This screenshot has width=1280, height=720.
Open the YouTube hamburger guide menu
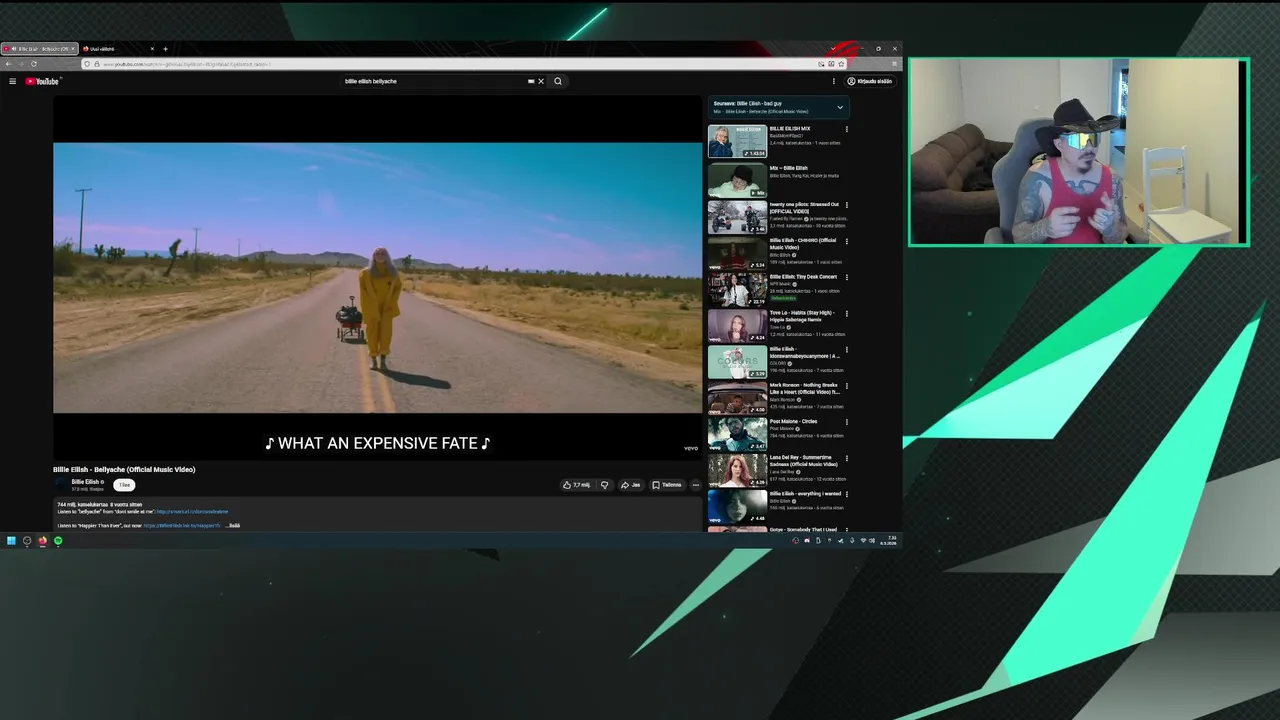(x=12, y=81)
